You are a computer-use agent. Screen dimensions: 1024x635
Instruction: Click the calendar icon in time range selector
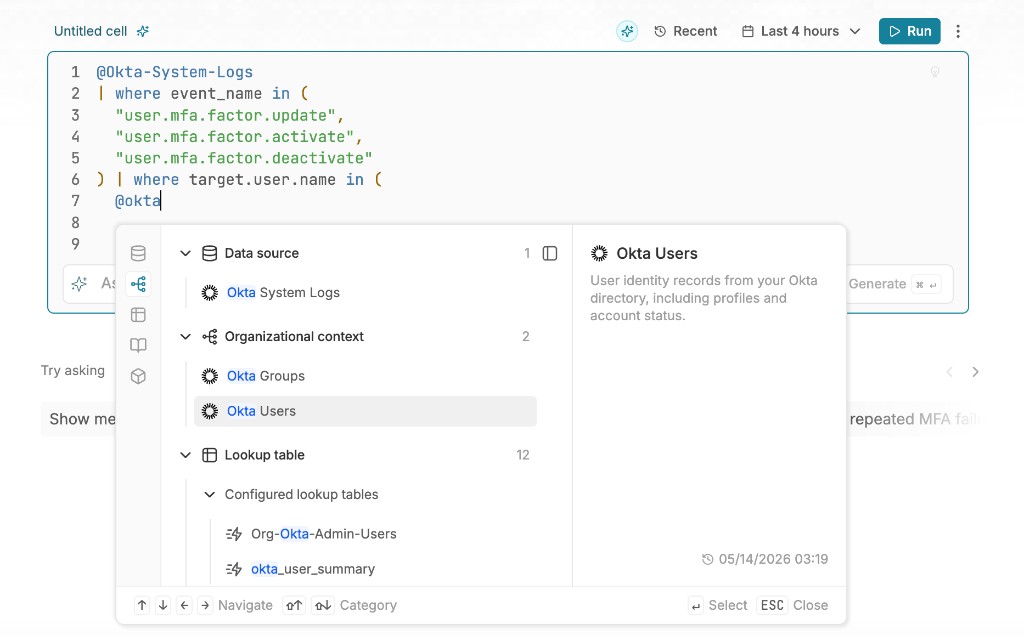pos(748,31)
